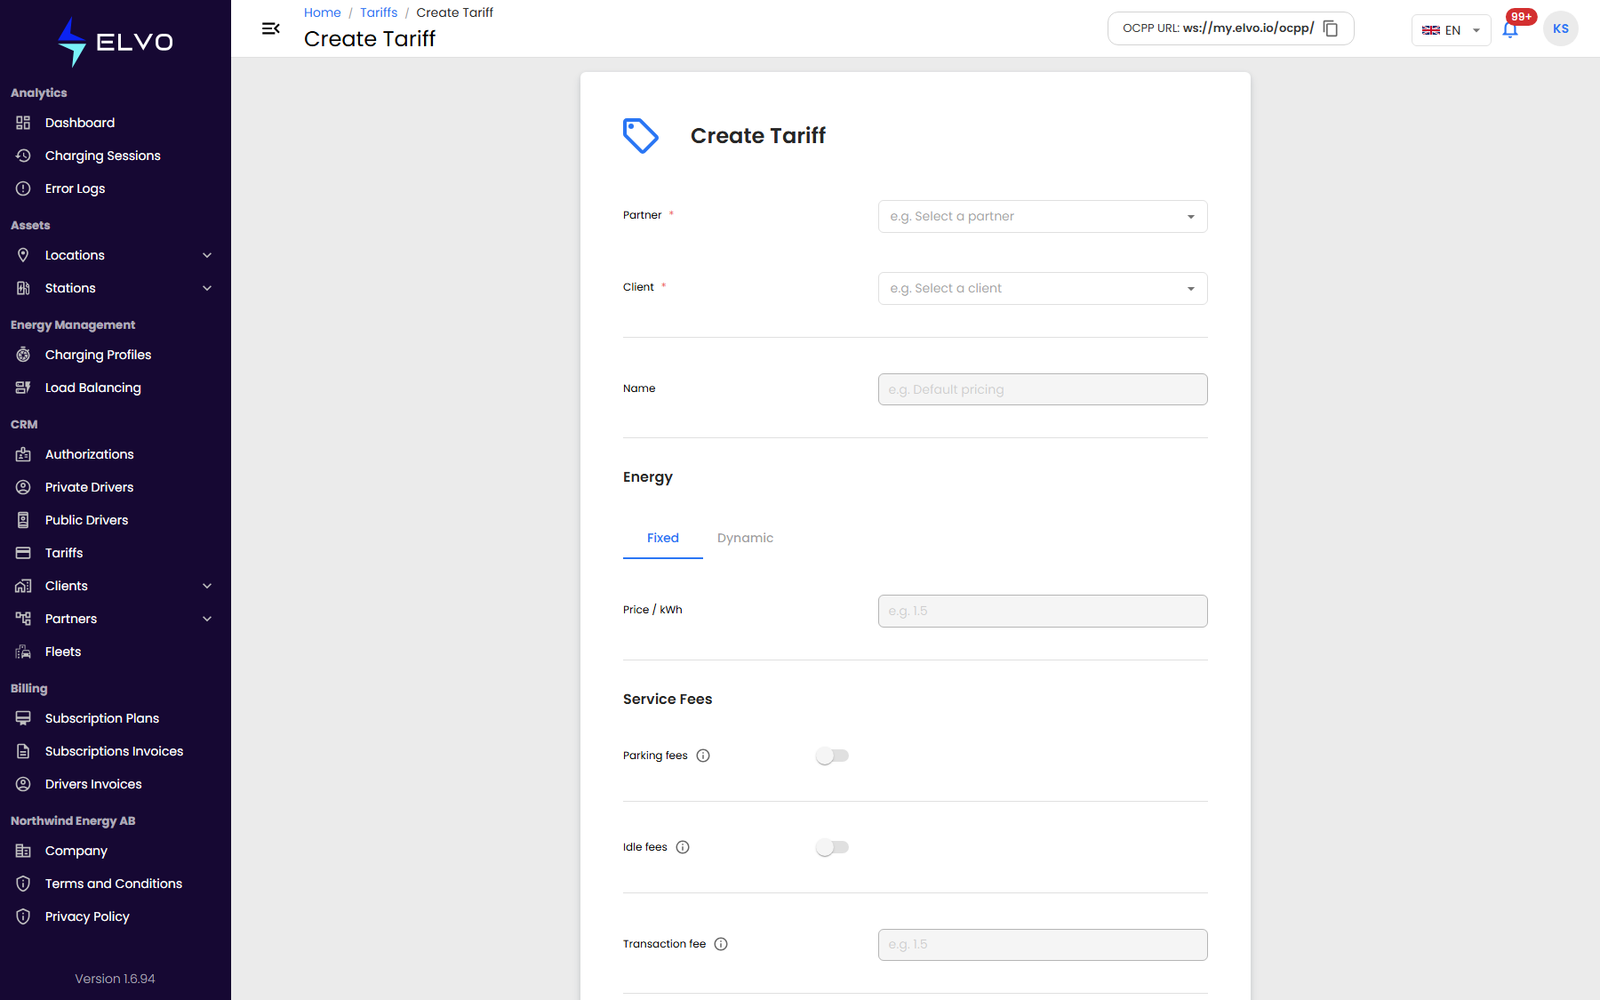
Task: Focus the Name input field
Action: coord(1042,389)
